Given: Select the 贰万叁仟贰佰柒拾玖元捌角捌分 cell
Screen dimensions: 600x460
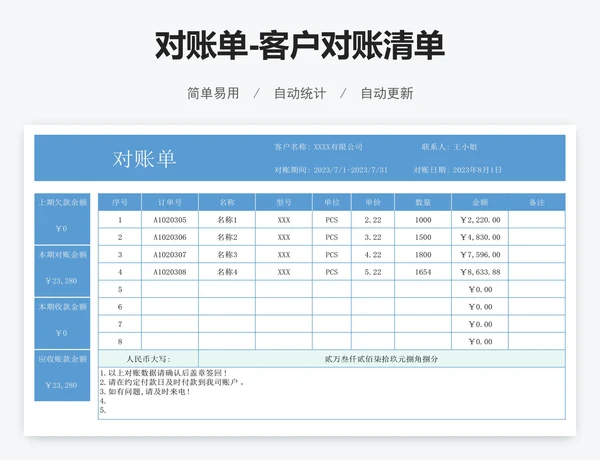Looking at the screenshot, I should (x=382, y=359).
